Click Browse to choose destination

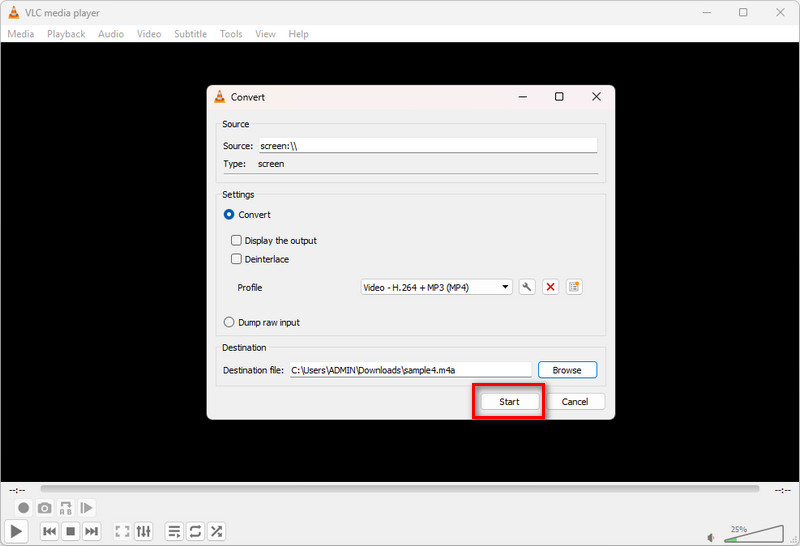coord(567,370)
